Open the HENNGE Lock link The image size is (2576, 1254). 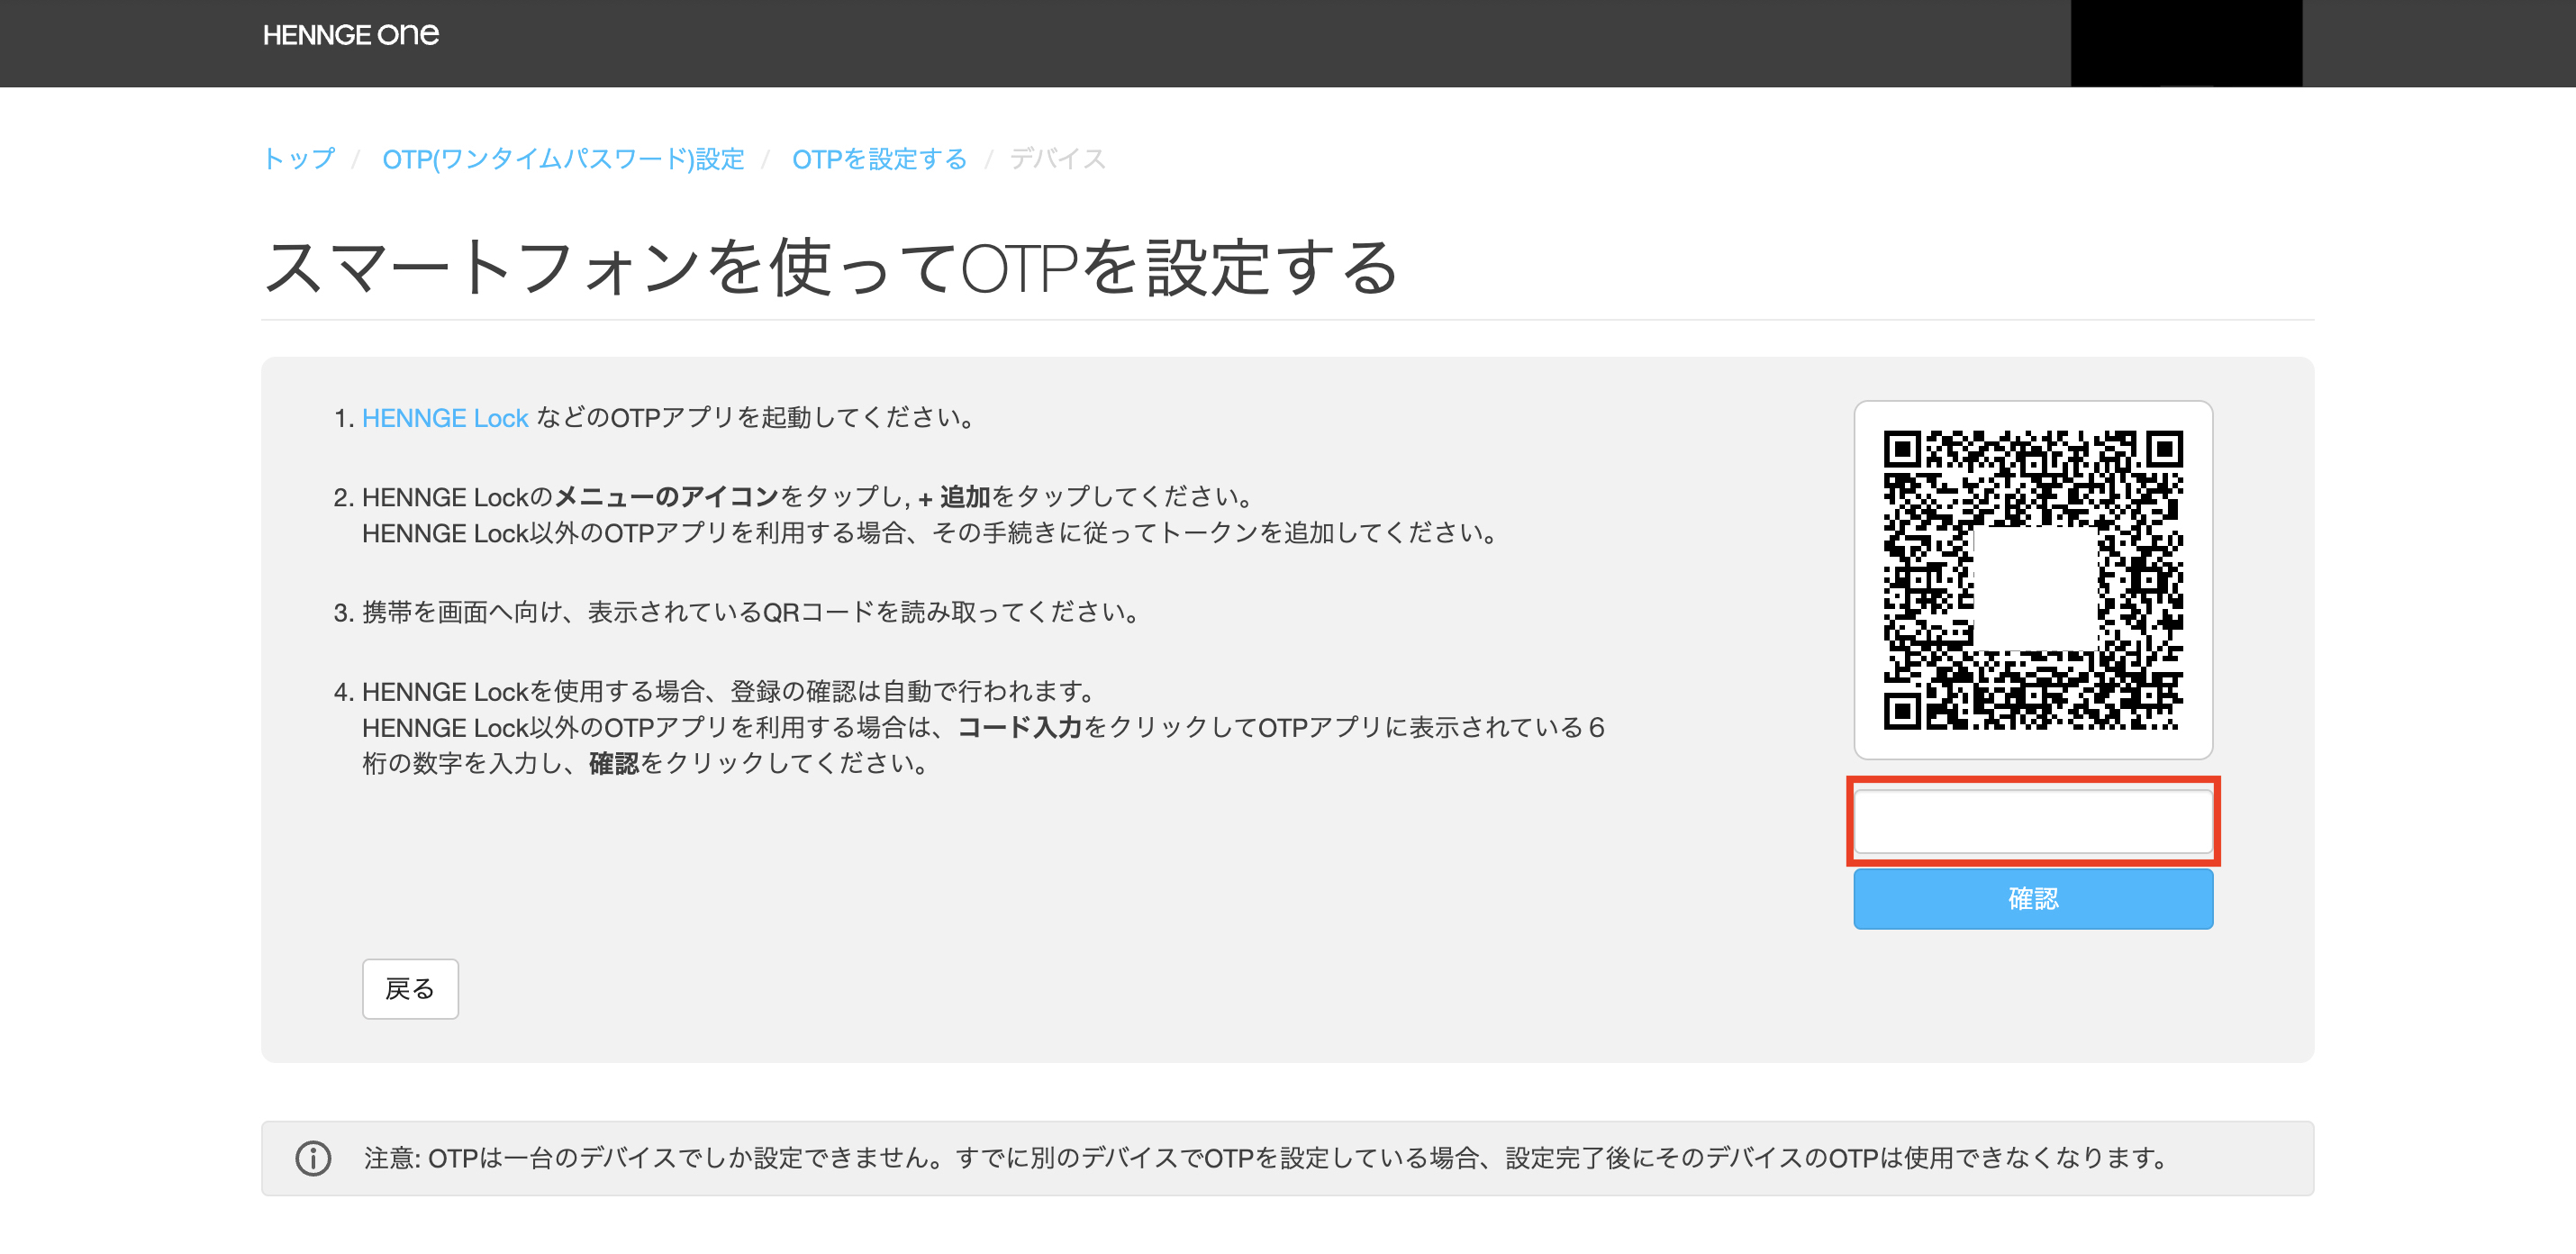point(445,418)
